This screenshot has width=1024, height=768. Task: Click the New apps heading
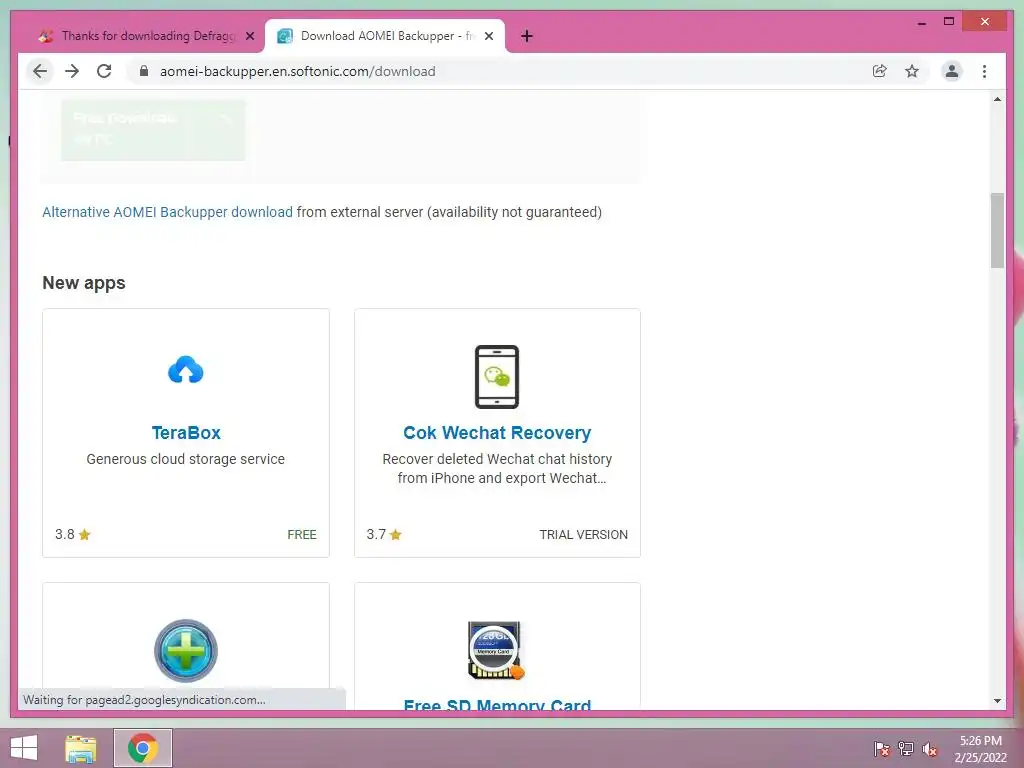pos(84,283)
